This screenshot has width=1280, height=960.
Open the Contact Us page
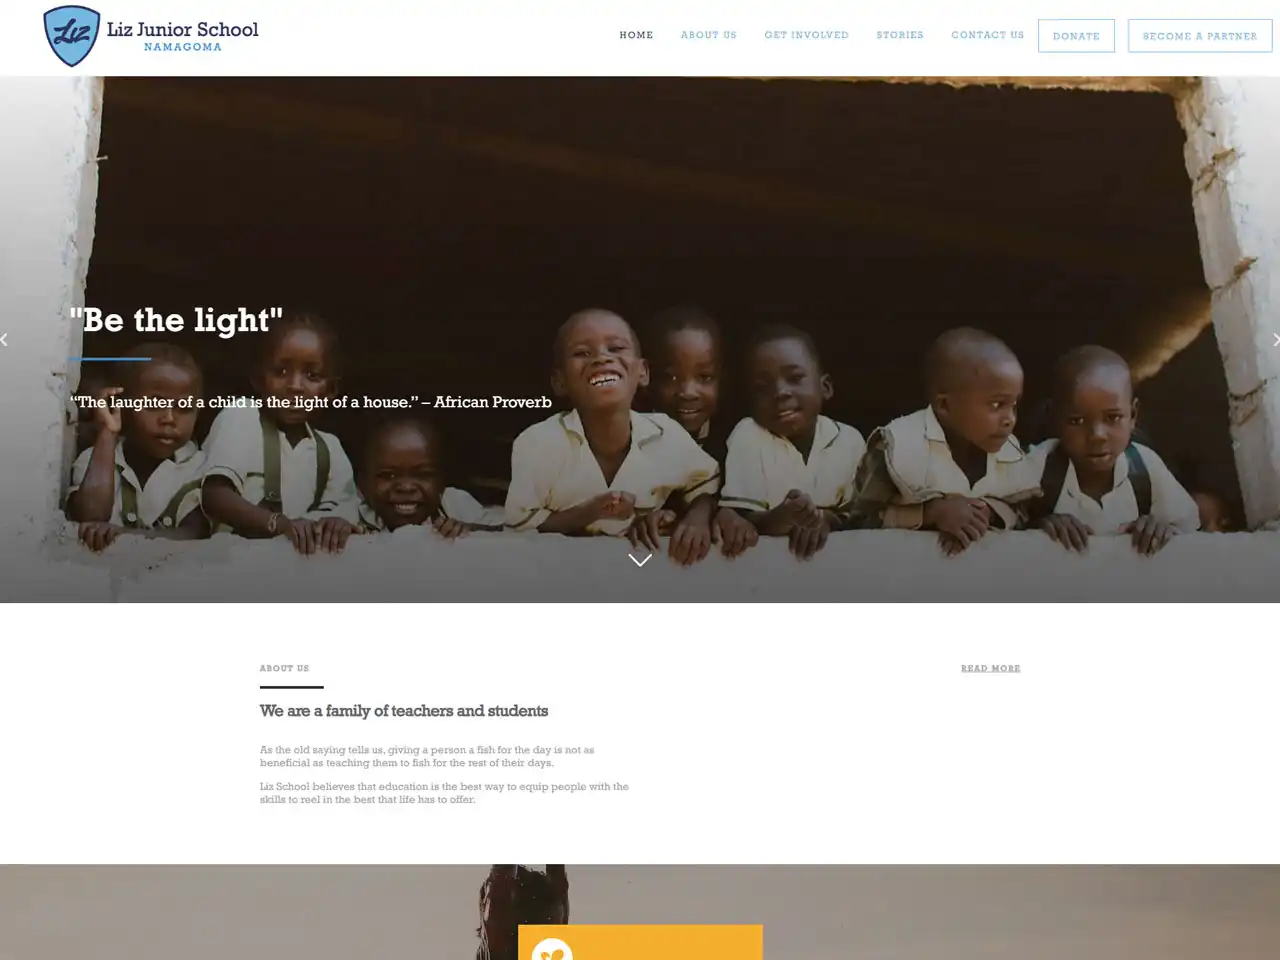[x=988, y=35]
